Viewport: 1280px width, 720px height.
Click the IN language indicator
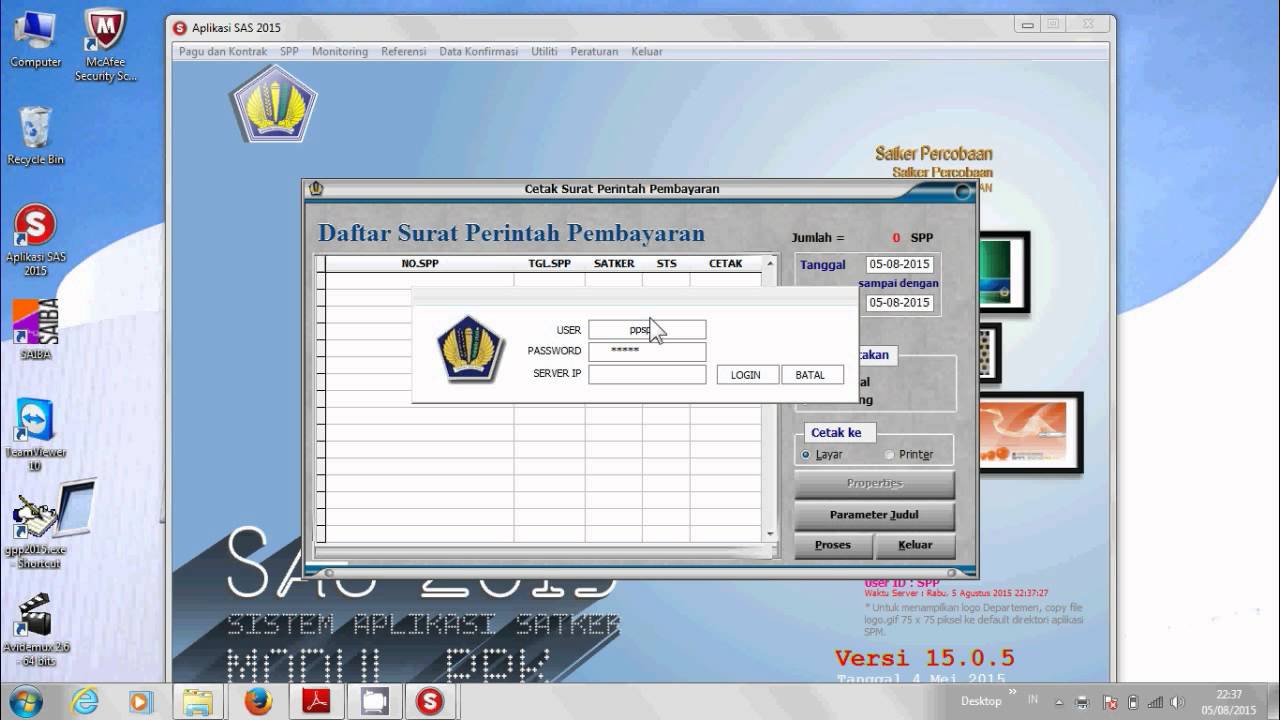click(1033, 701)
